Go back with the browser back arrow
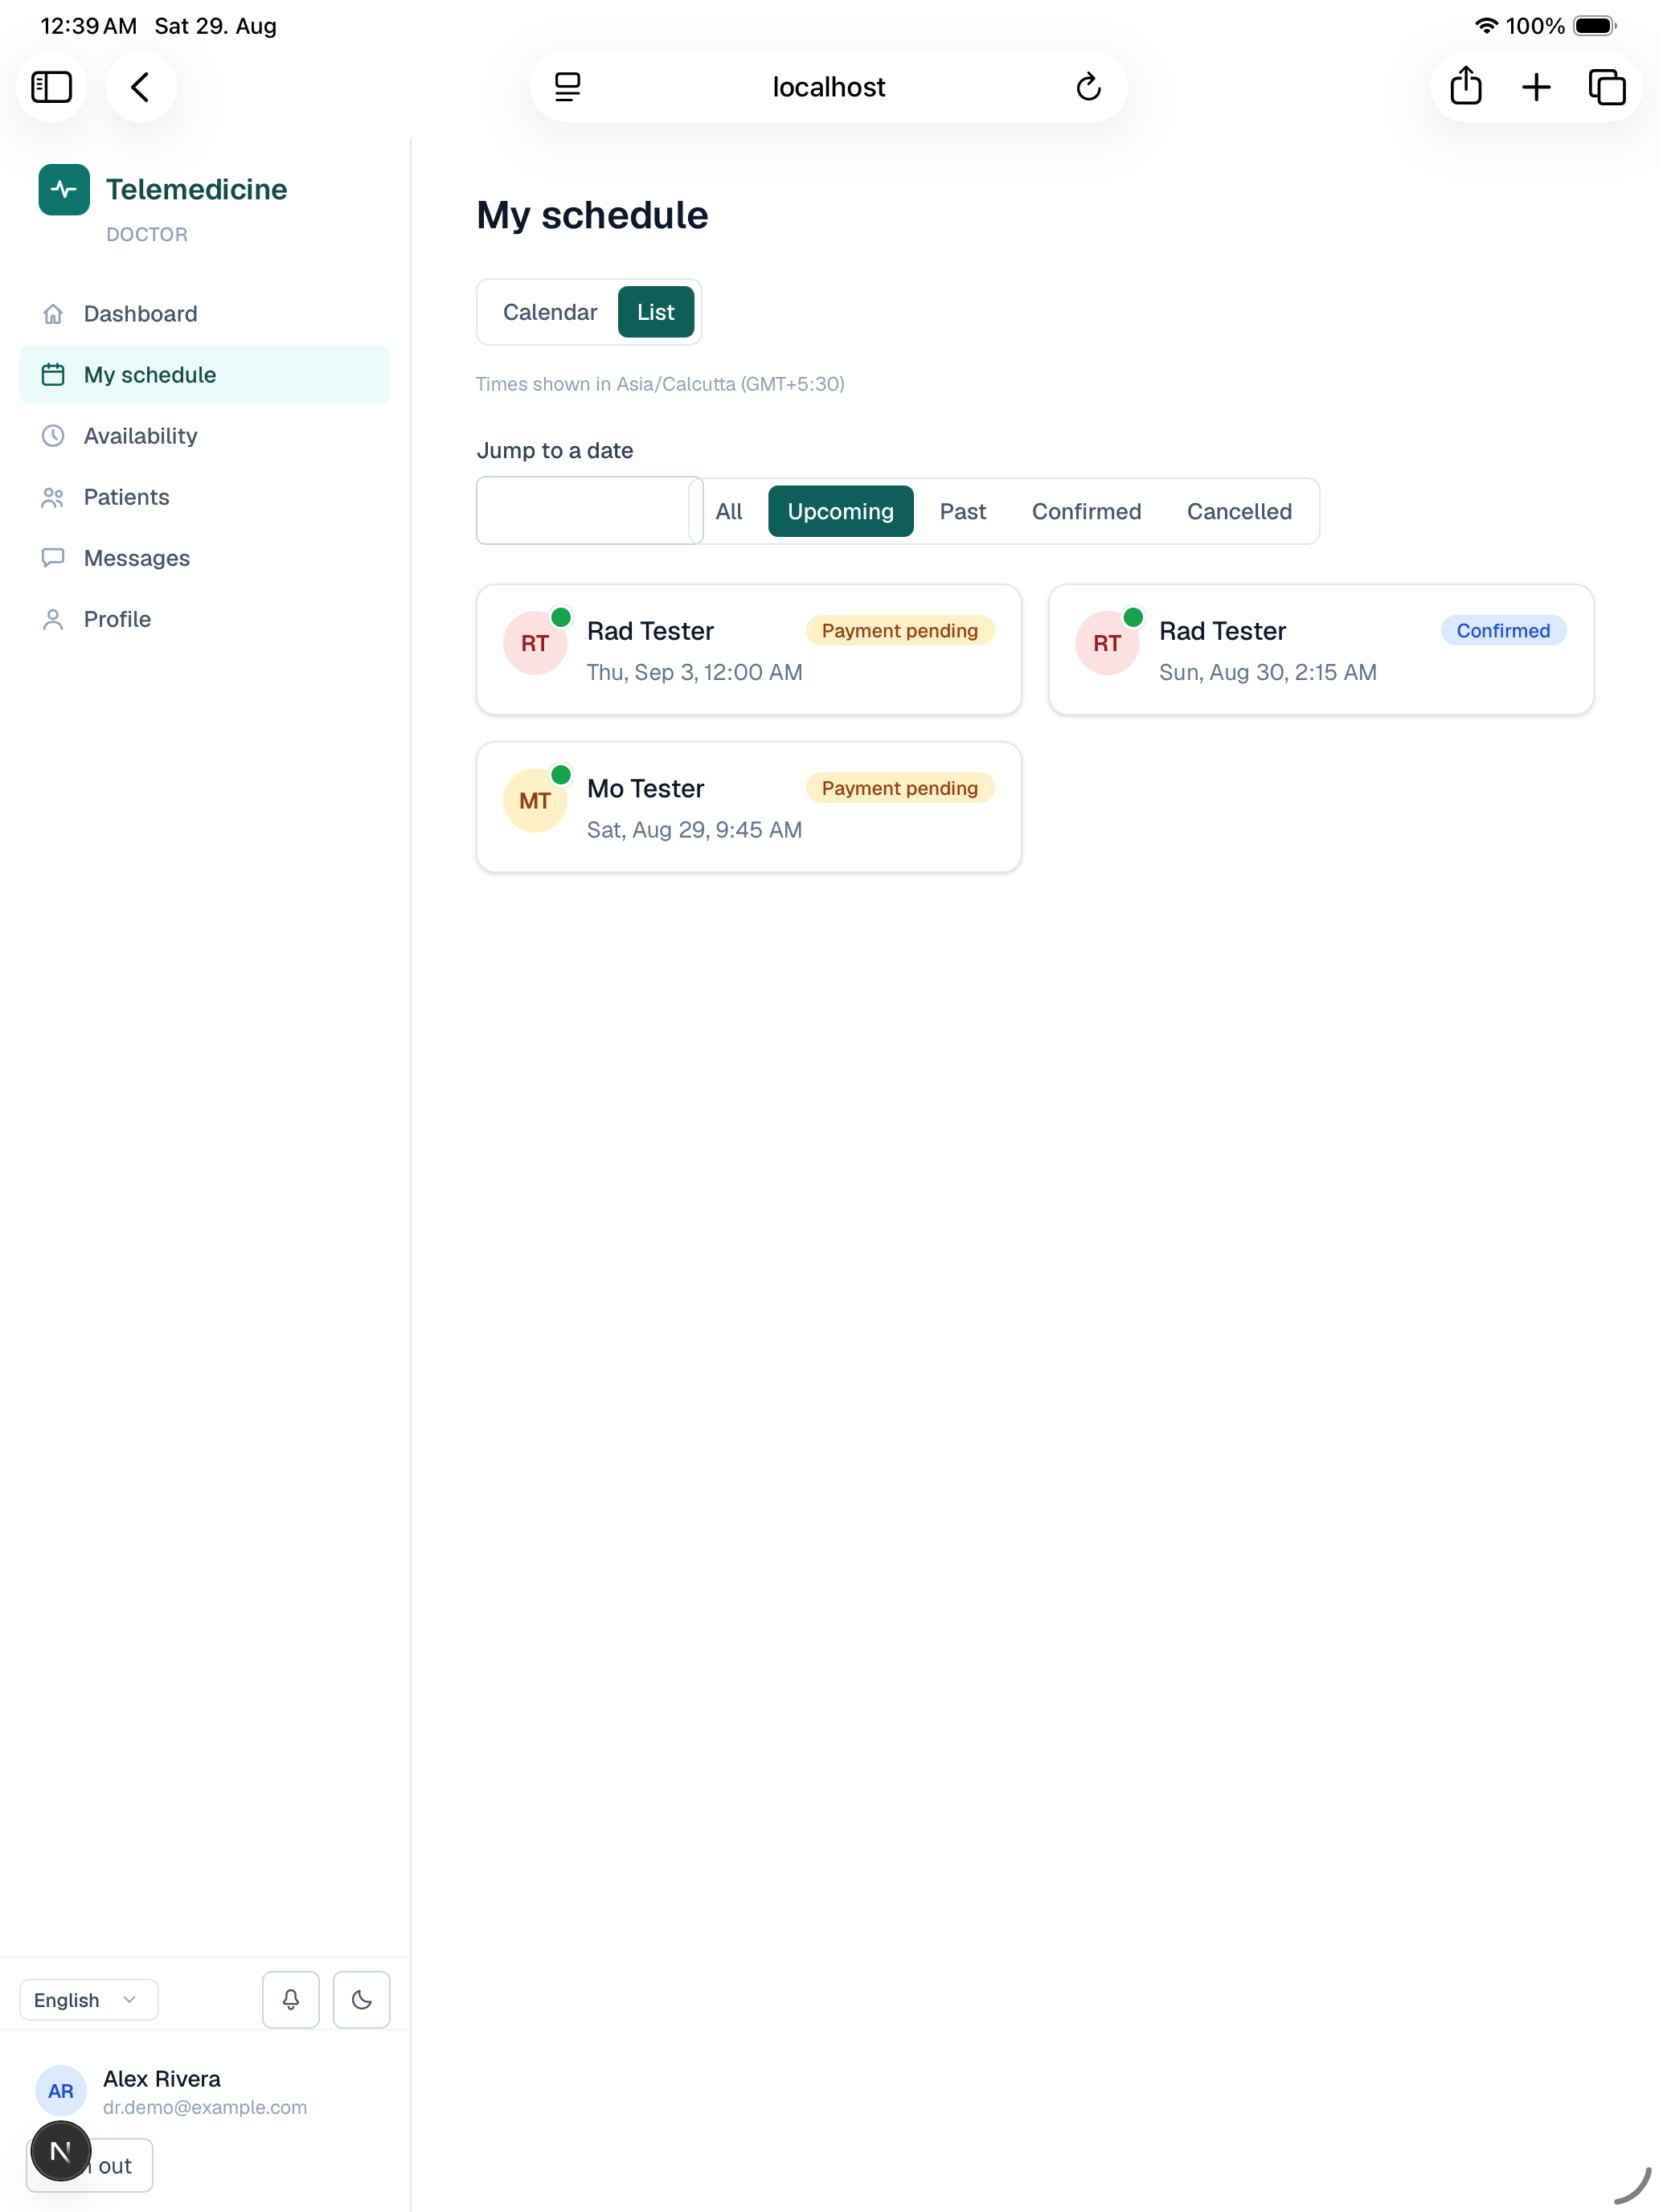This screenshot has width=1659, height=2212. 141,87
